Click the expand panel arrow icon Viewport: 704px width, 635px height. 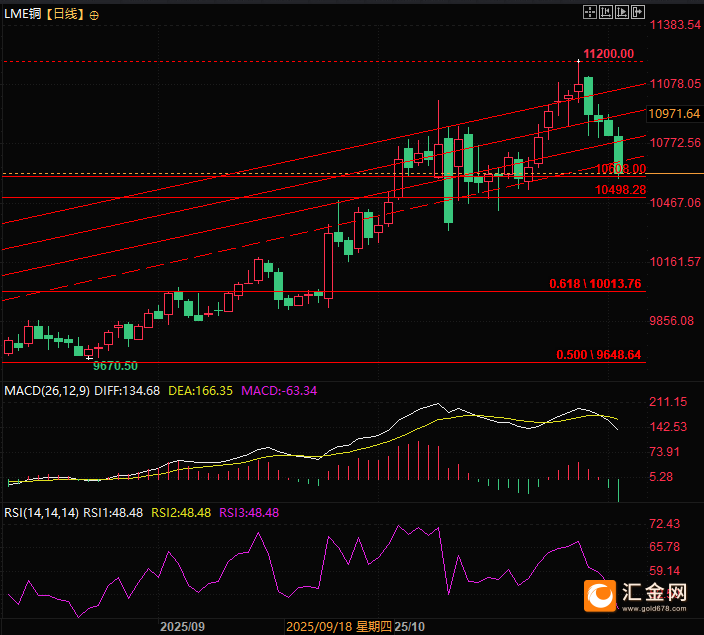click(x=638, y=12)
